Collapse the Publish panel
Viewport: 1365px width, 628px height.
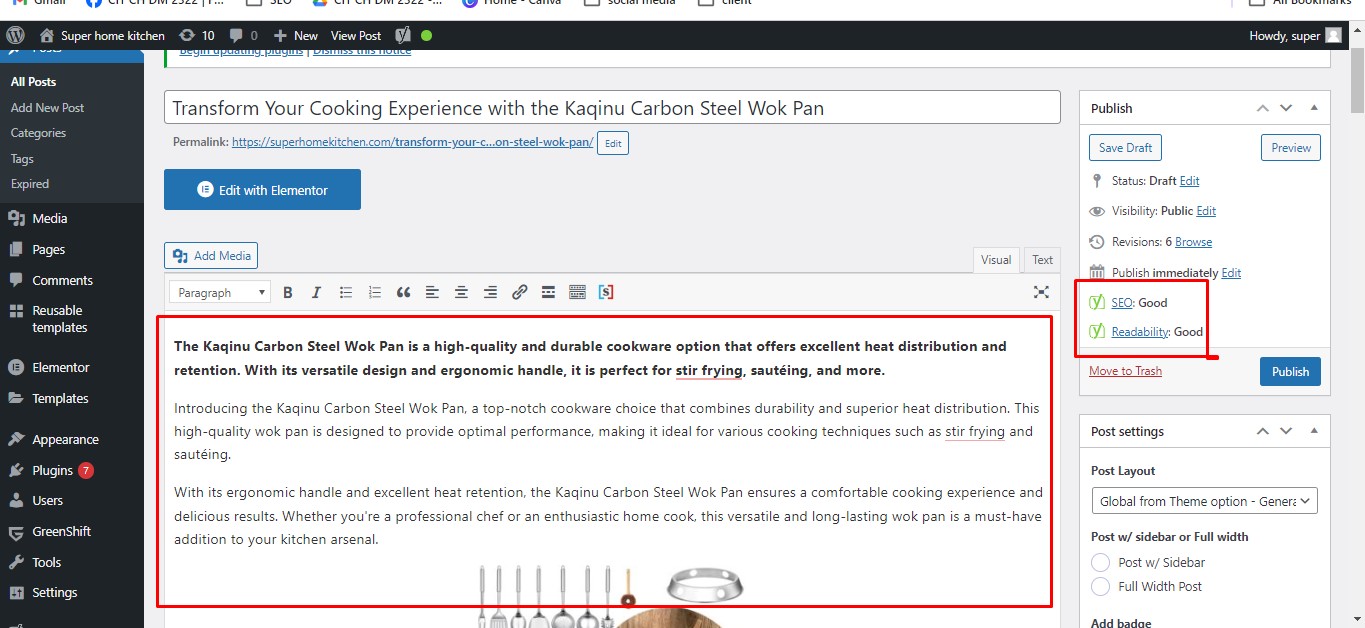pyautogui.click(x=1314, y=107)
